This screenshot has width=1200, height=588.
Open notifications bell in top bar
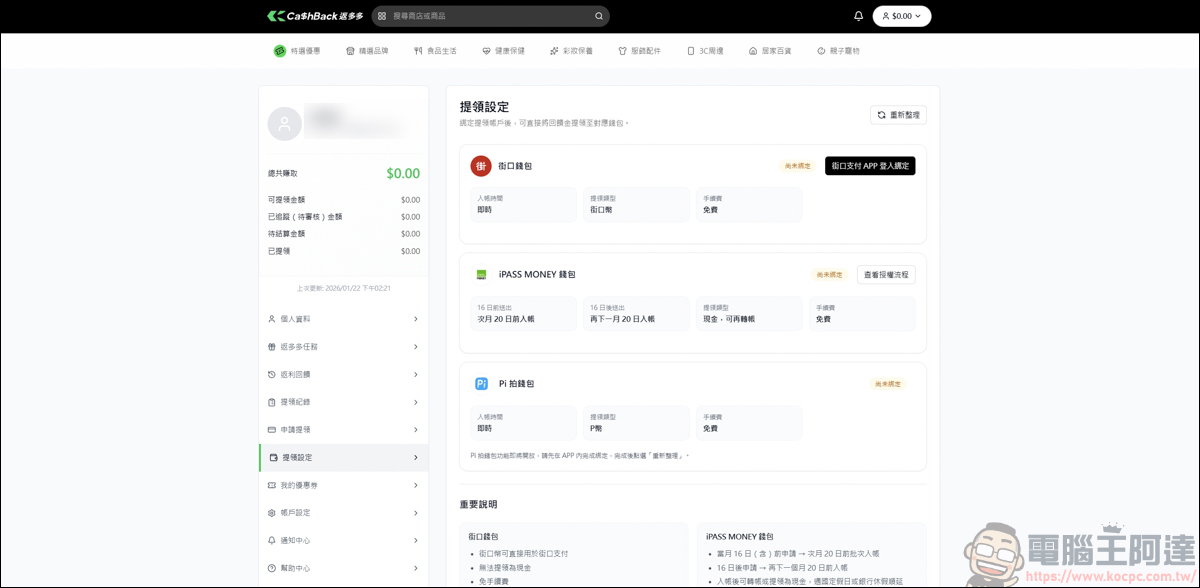[858, 16]
